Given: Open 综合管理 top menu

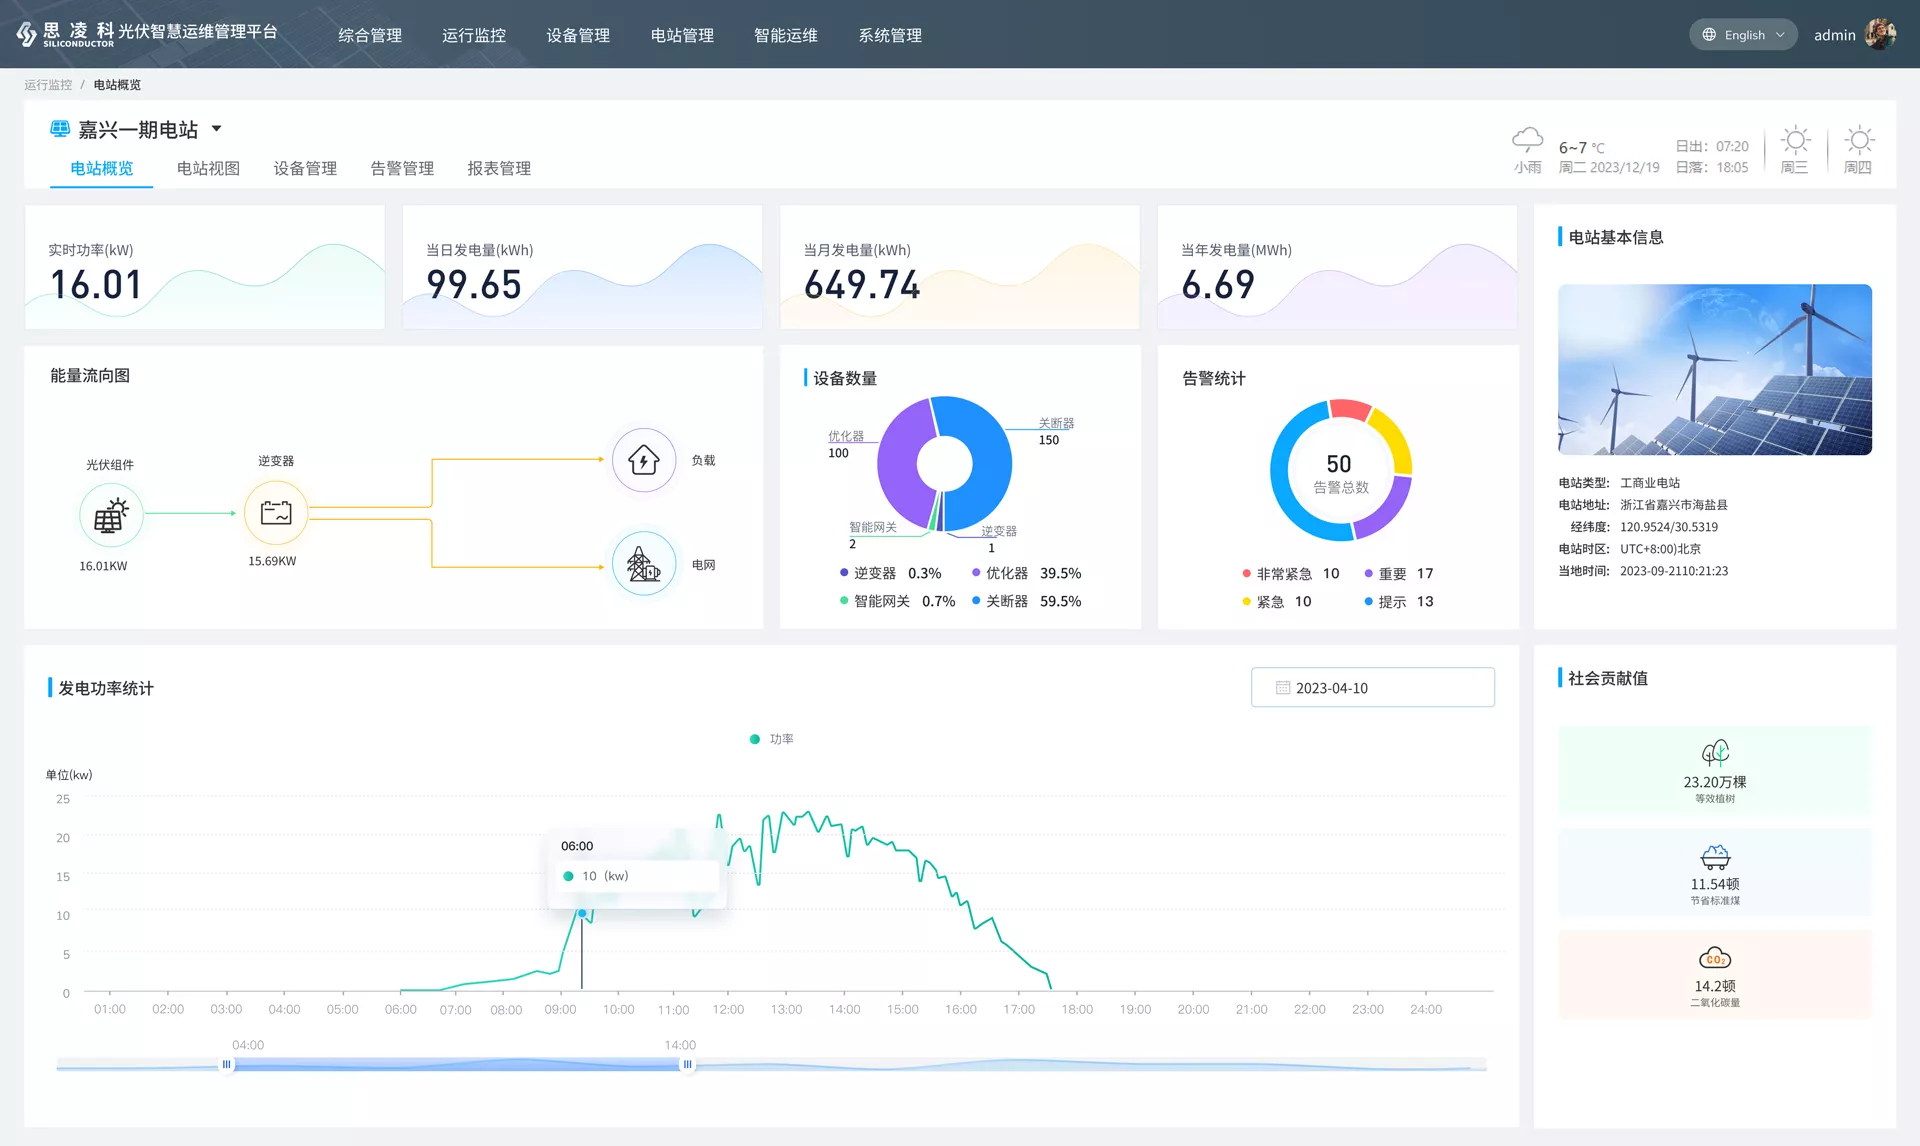Looking at the screenshot, I should tap(370, 35).
